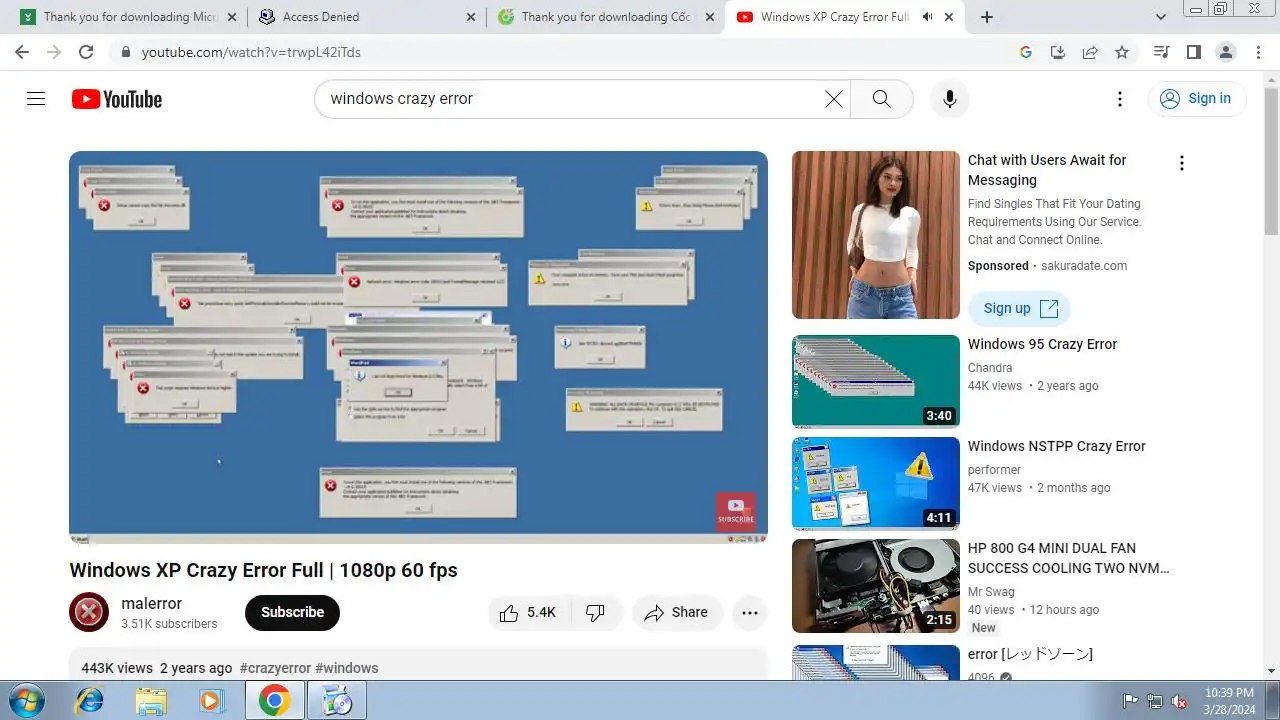Image resolution: width=1280 pixels, height=720 pixels.
Task: Open sakuradate.com sponsor link
Action: 1084,266
